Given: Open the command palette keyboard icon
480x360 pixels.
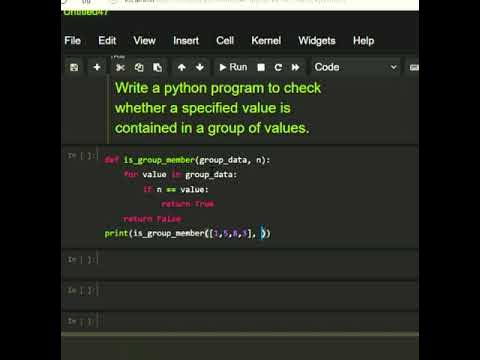Looking at the screenshot, I should [413, 67].
